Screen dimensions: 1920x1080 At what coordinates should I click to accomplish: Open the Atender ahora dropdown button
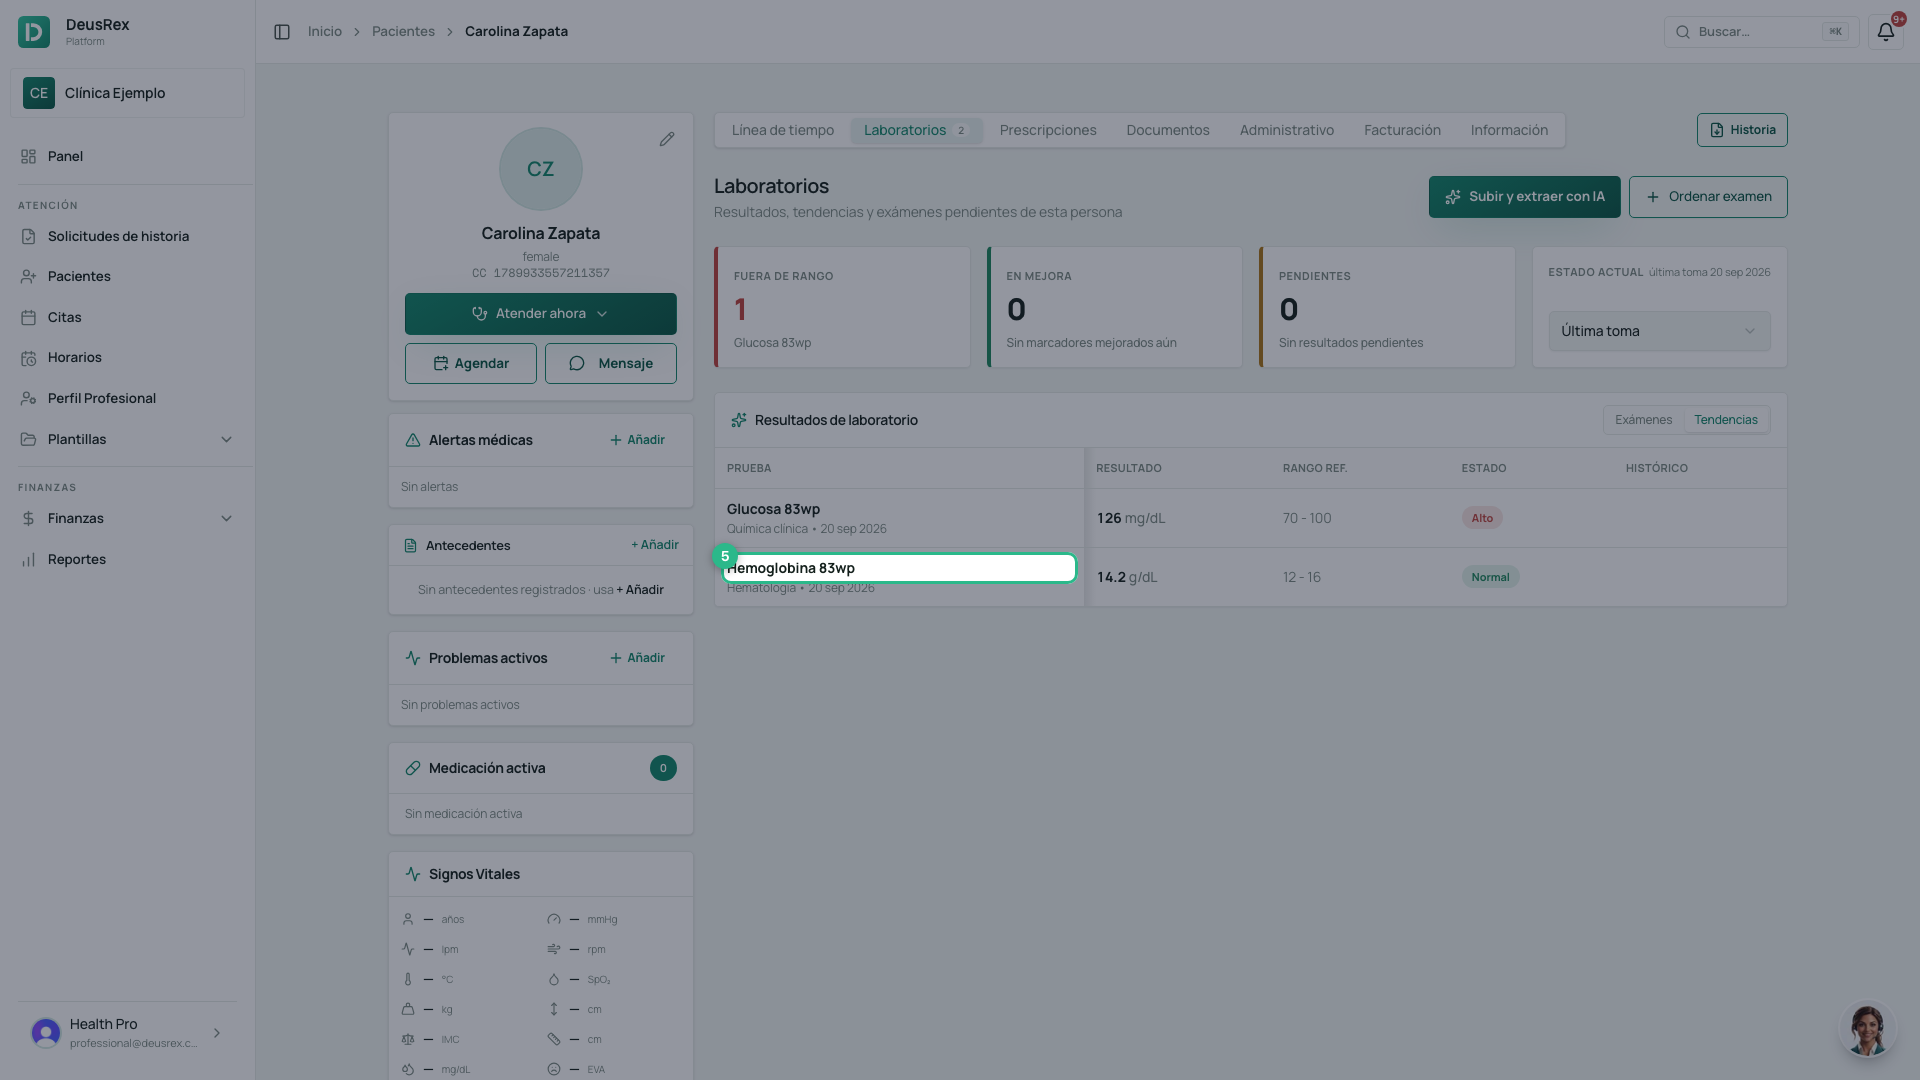click(540, 314)
